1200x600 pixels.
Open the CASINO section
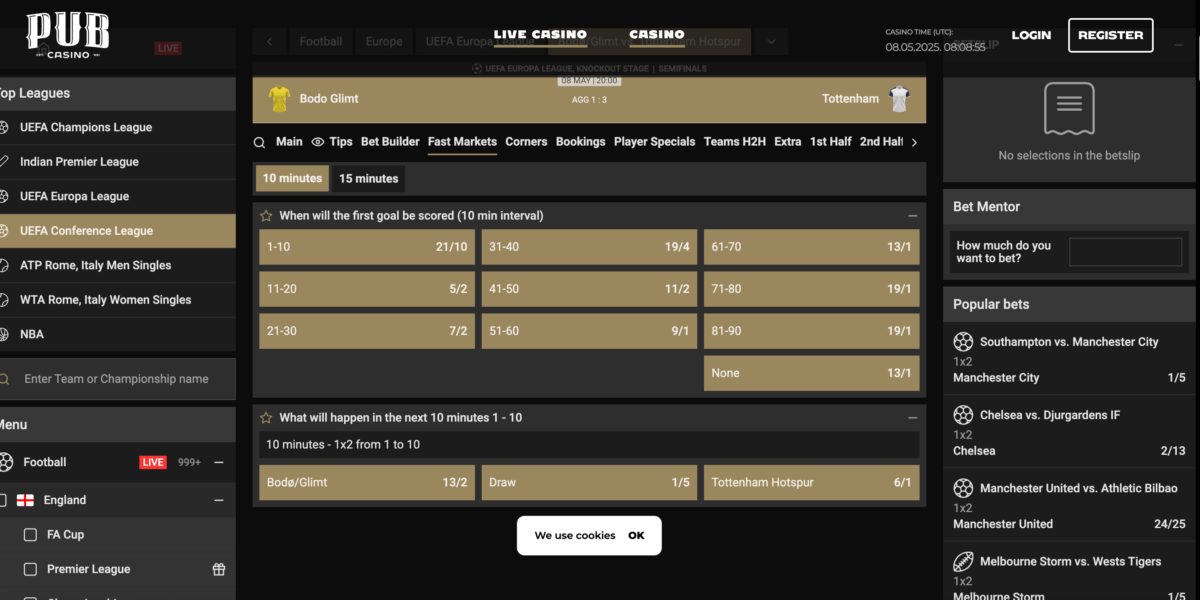[657, 35]
